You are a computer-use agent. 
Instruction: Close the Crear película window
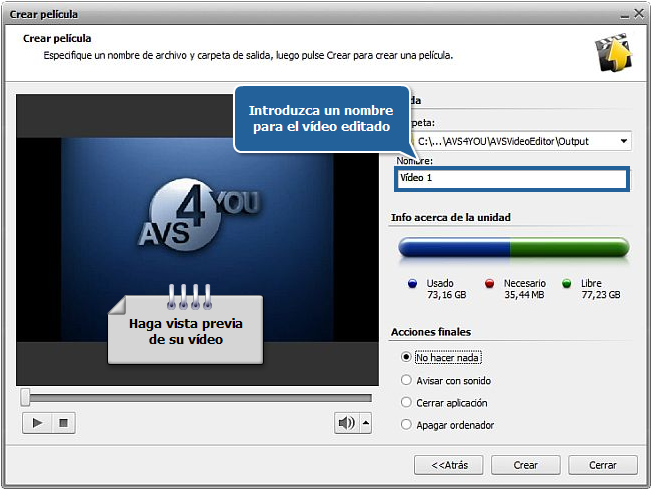point(639,14)
